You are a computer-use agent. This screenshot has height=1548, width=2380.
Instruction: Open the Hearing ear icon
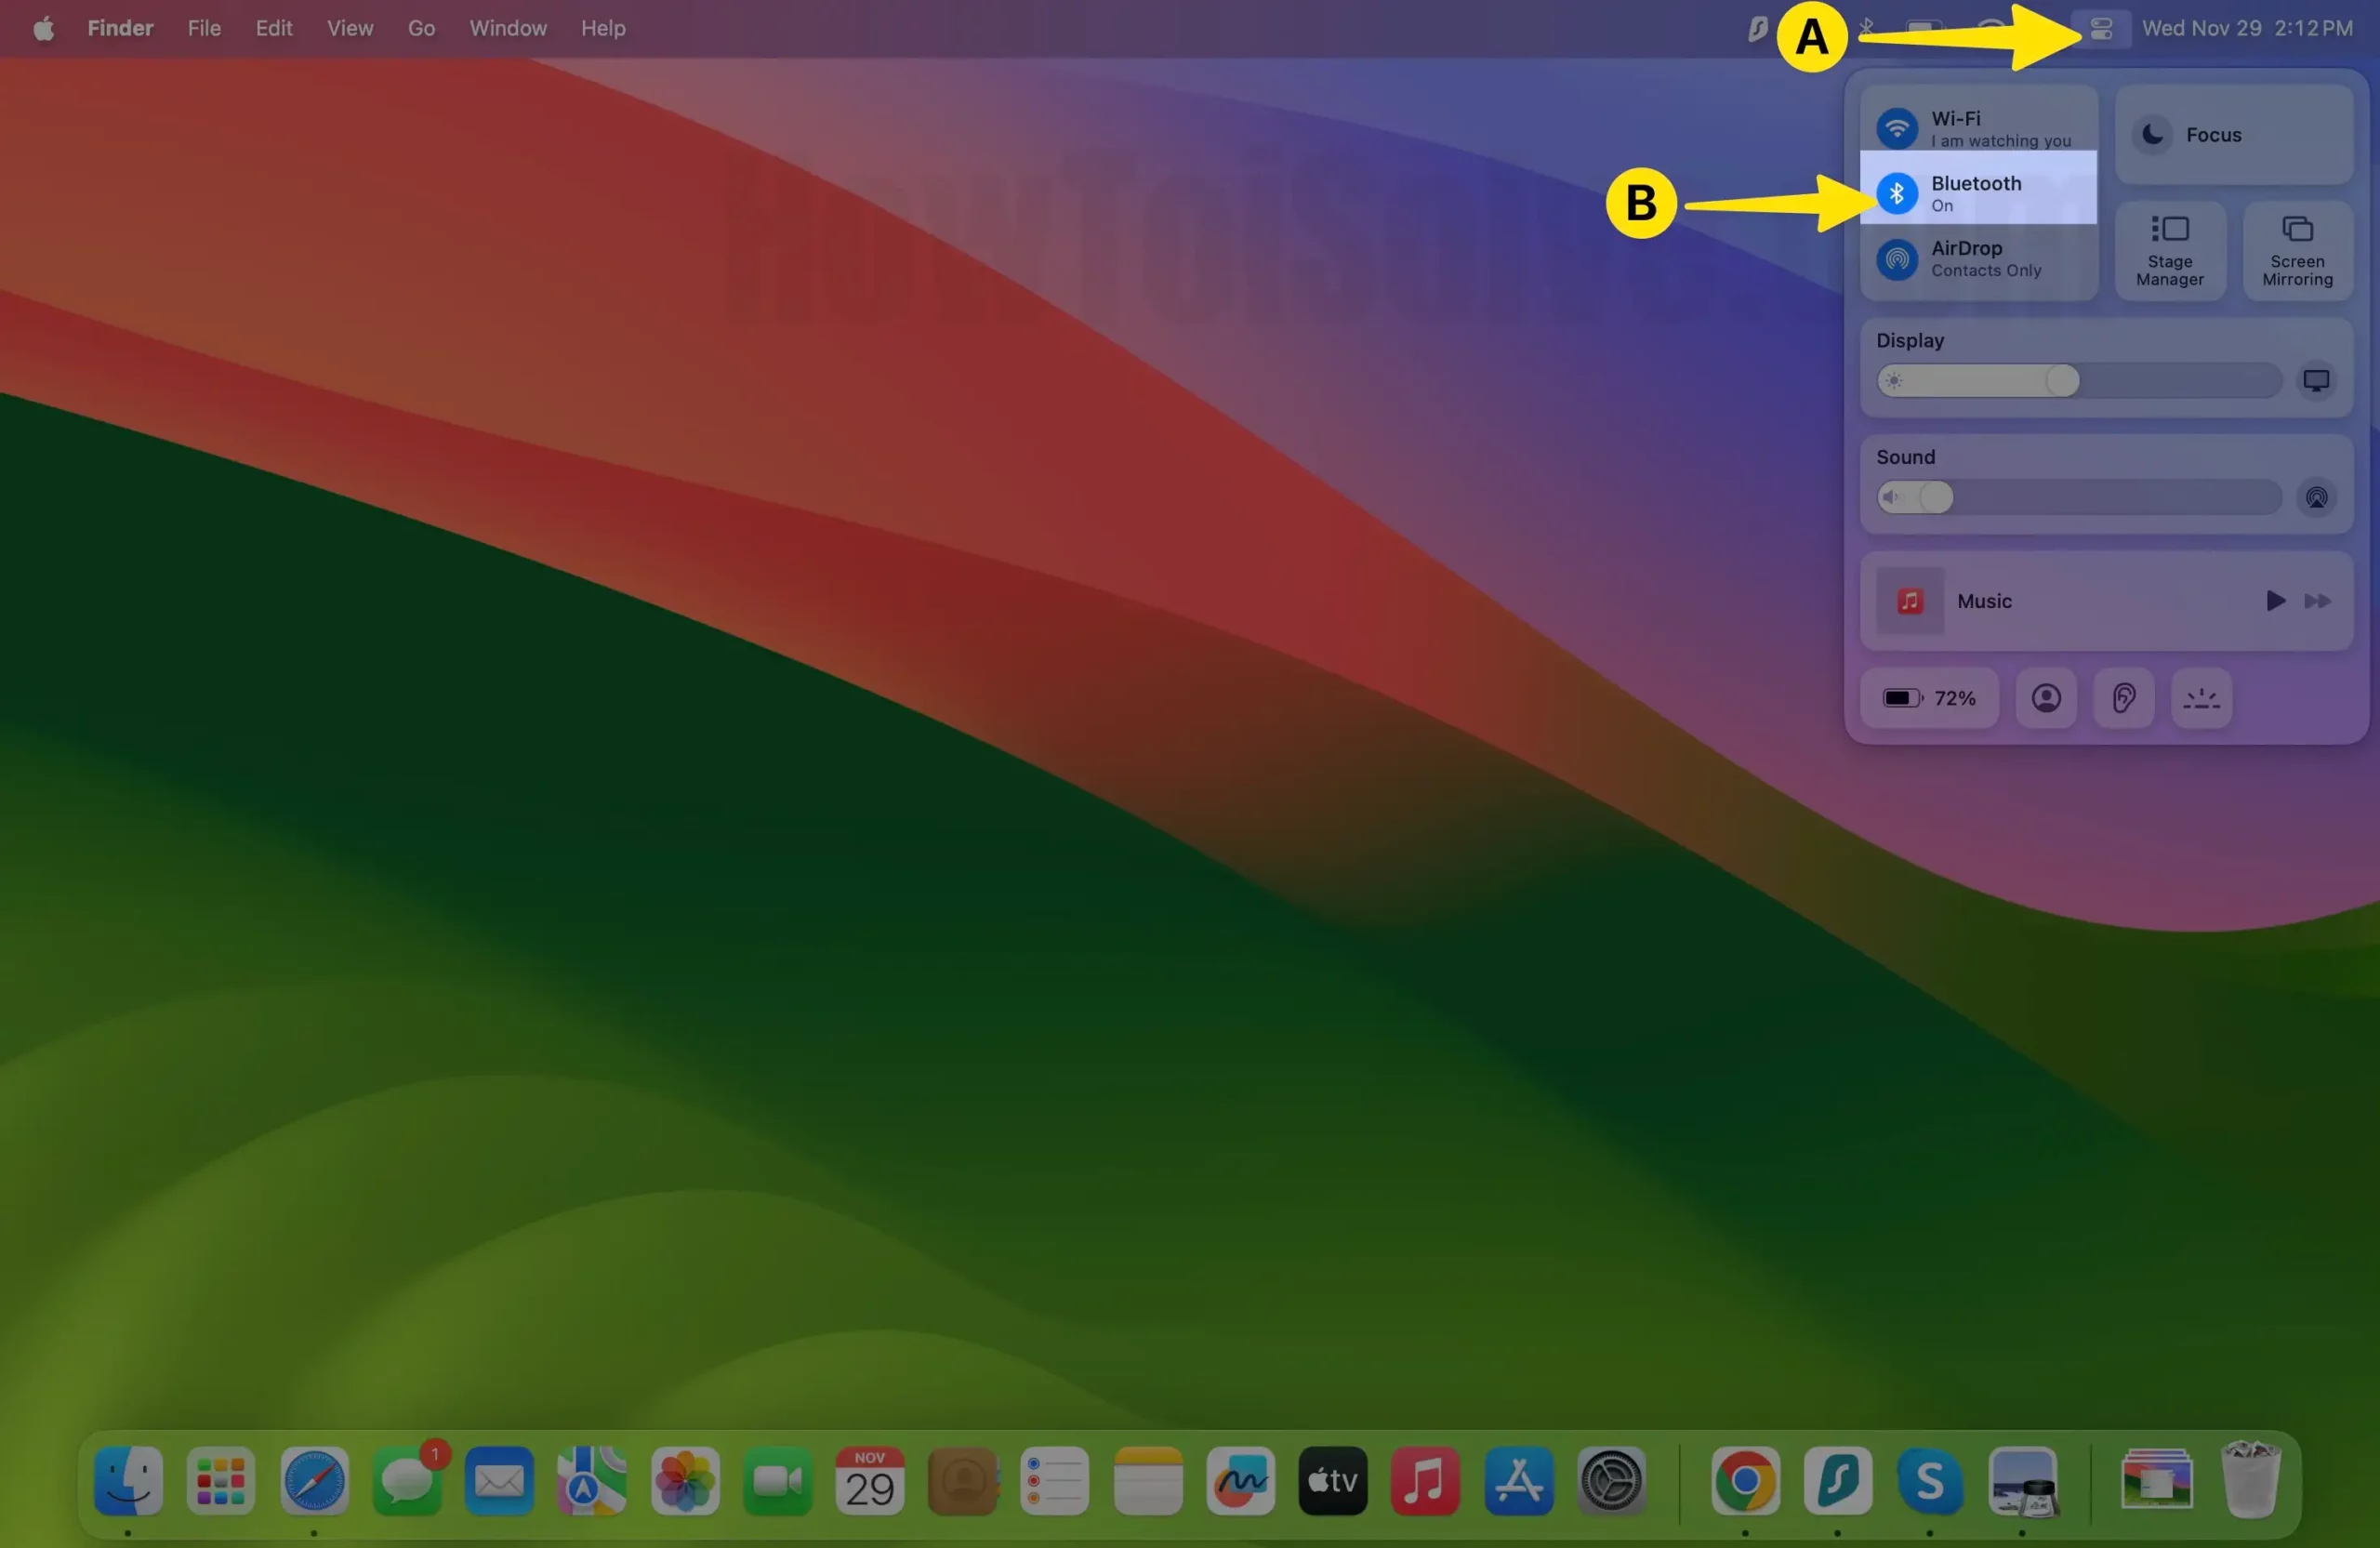coord(2123,697)
